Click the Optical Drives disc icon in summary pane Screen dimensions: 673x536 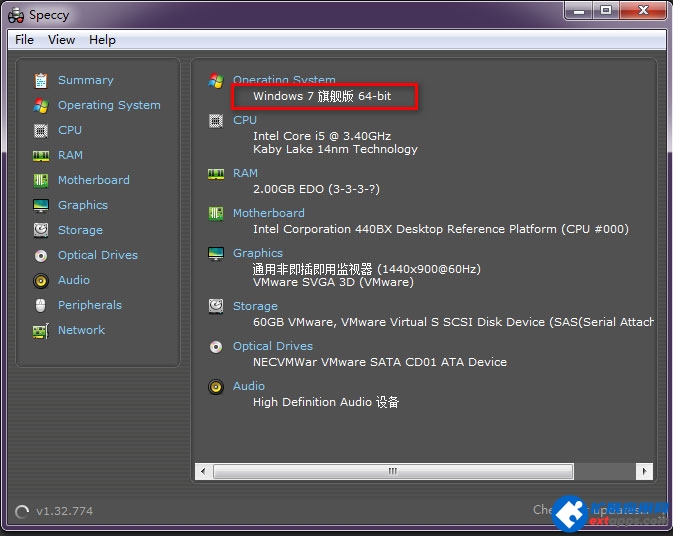[216, 346]
